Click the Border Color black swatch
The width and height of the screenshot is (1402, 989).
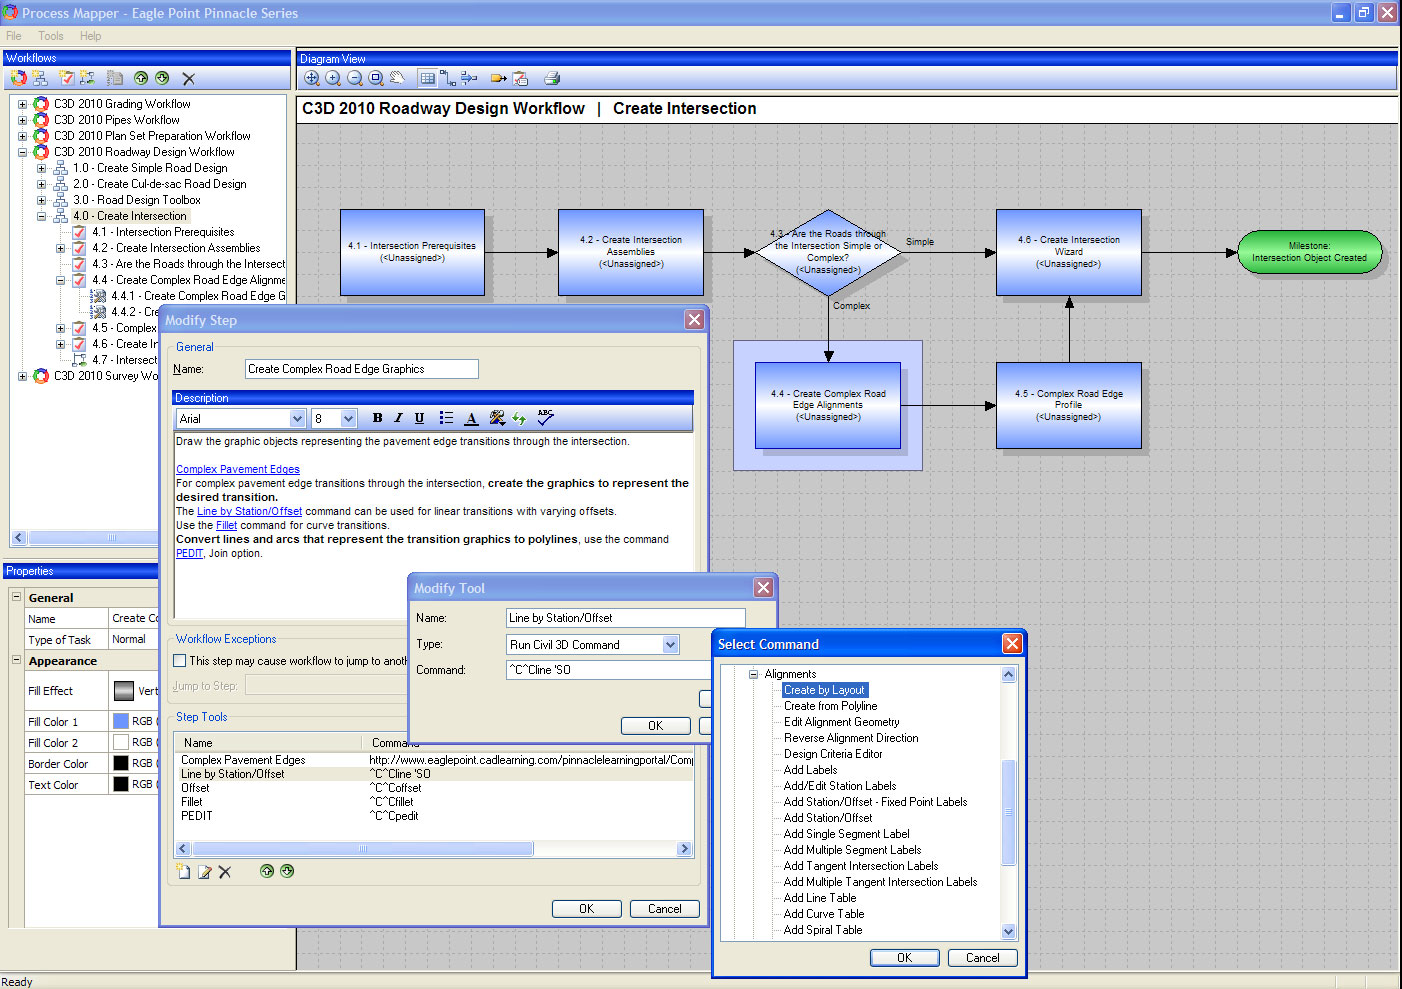click(x=121, y=763)
